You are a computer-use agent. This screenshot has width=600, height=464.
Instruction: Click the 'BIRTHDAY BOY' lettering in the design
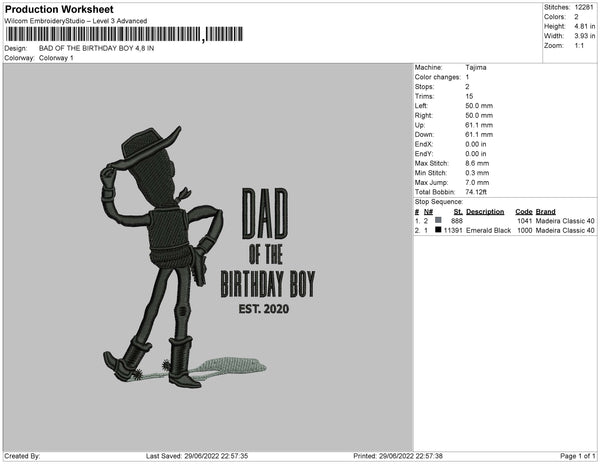pyautogui.click(x=268, y=284)
